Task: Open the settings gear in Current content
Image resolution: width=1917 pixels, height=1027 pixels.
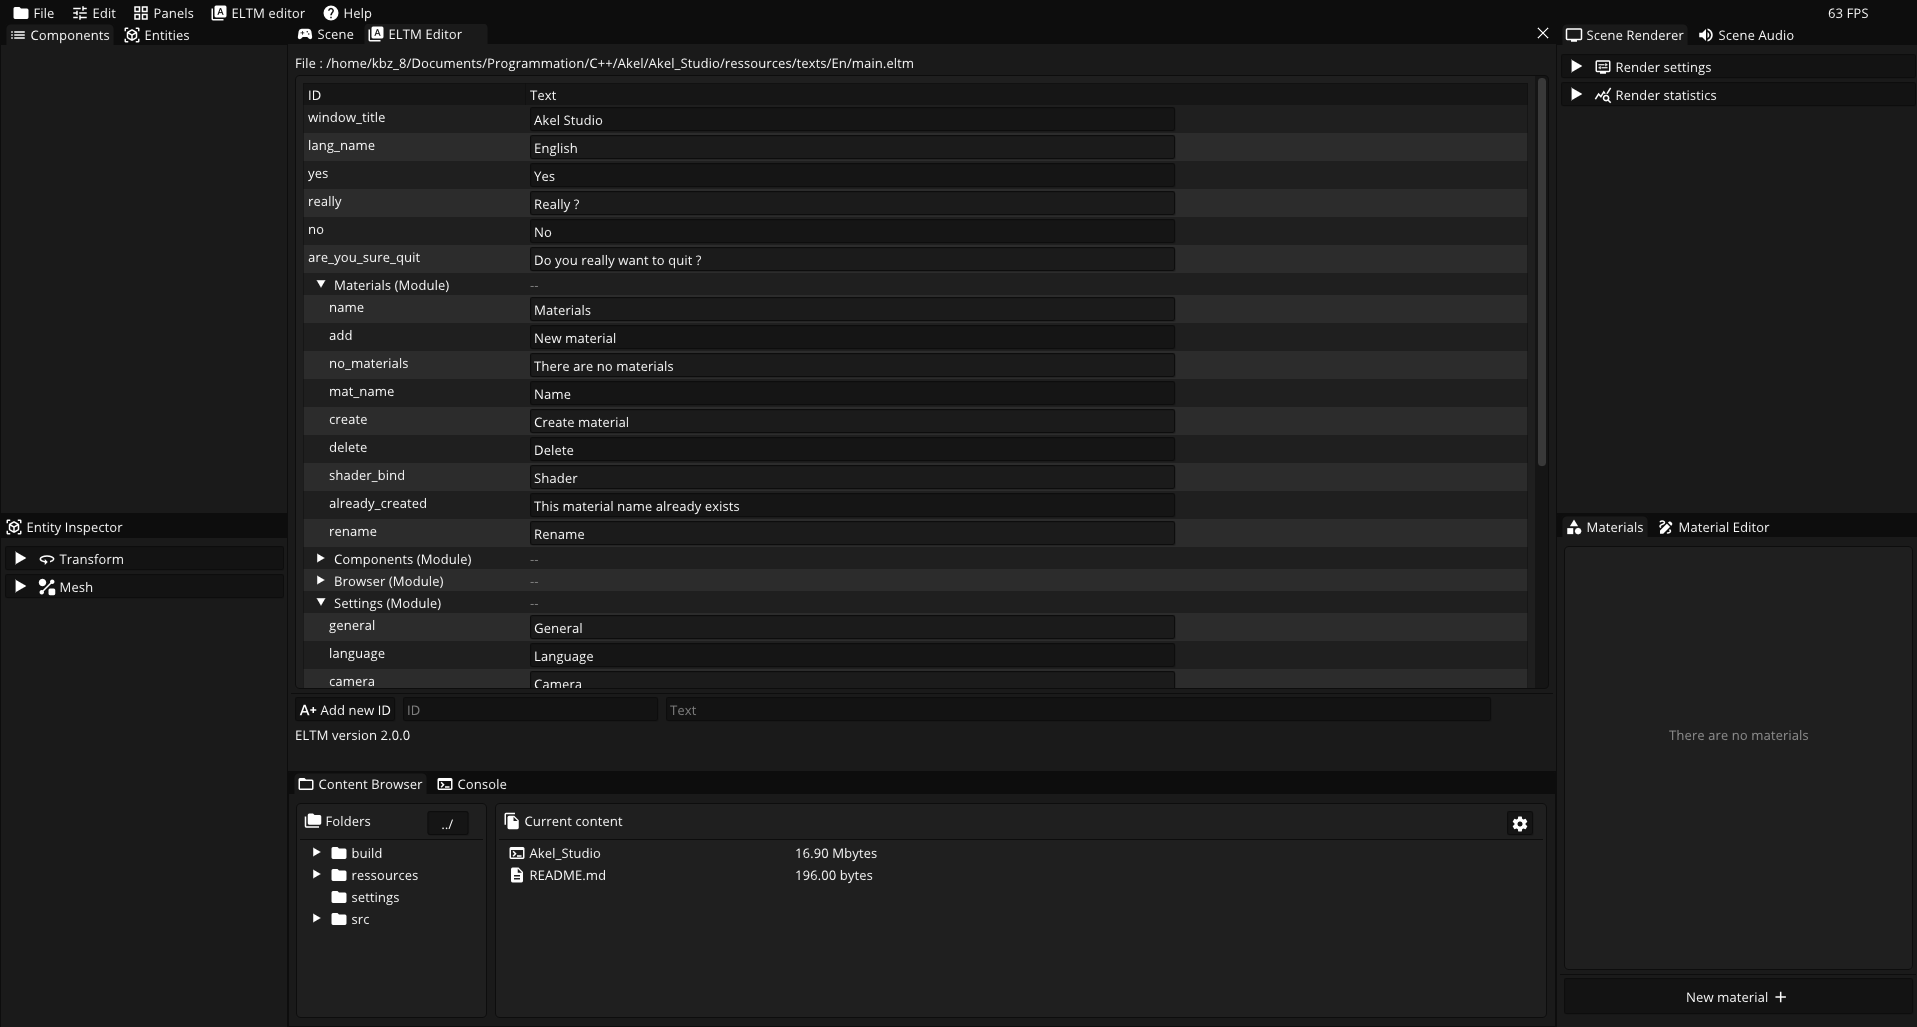Action: coord(1519,824)
